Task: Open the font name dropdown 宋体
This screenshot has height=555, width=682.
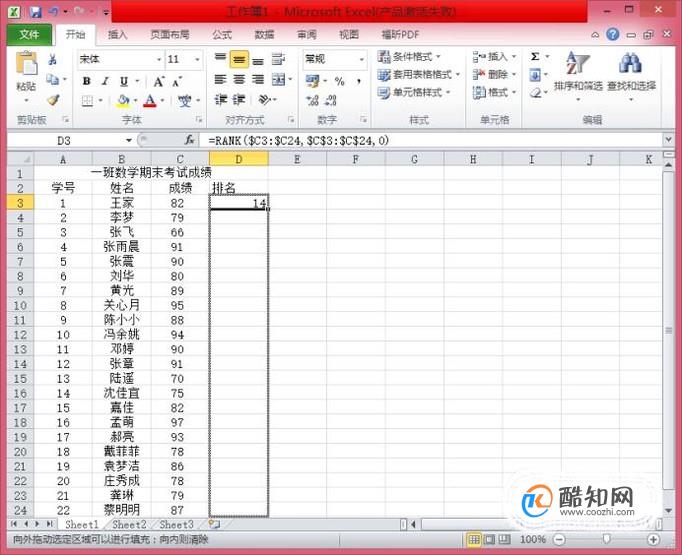Action: (x=159, y=60)
